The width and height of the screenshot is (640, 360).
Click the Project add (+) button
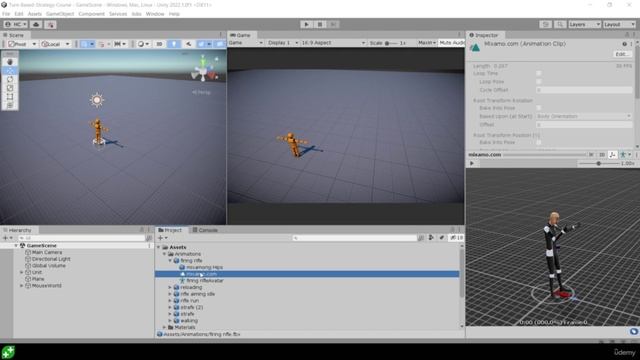pos(162,238)
